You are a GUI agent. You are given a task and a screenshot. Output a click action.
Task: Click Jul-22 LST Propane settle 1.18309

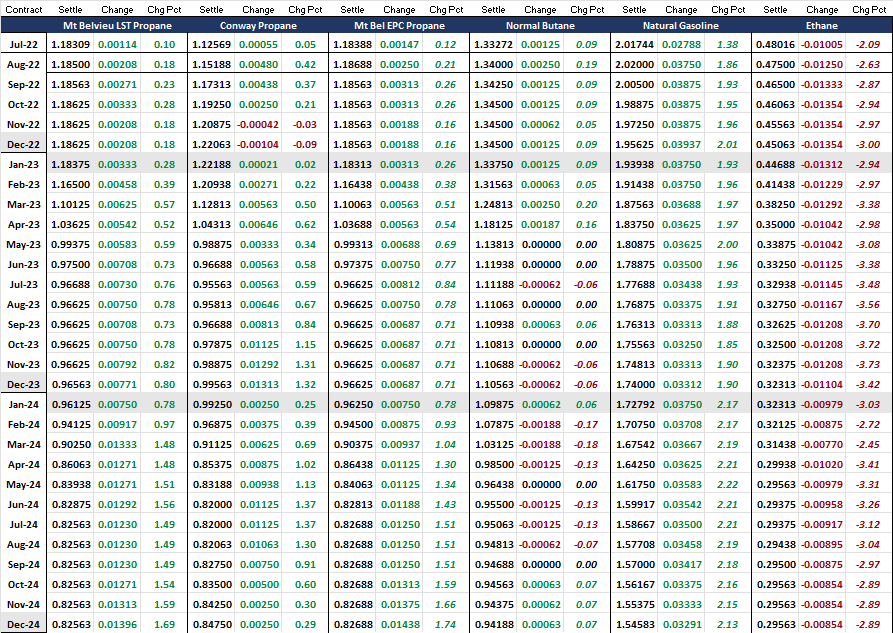click(71, 44)
